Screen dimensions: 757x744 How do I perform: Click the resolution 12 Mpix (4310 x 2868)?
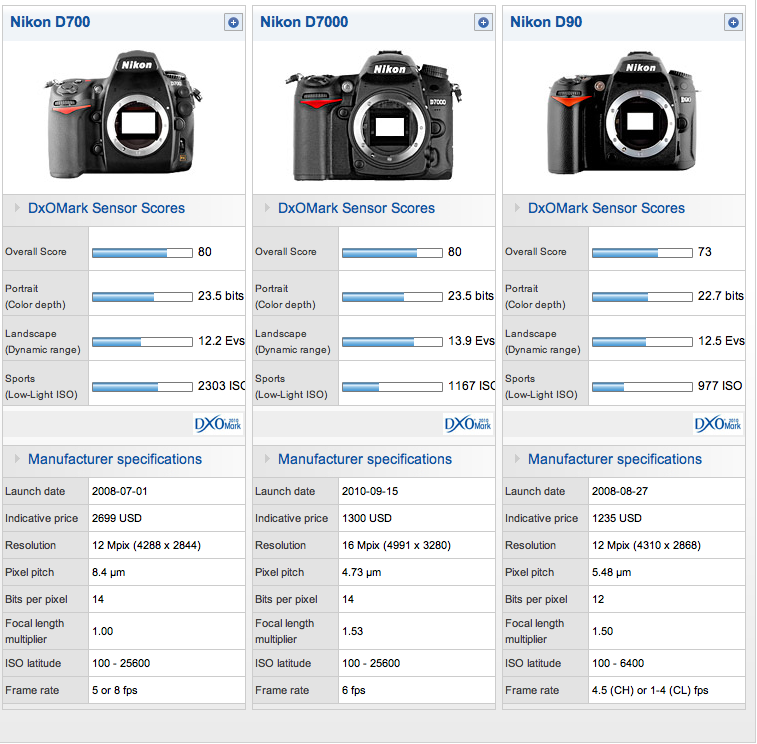pos(646,545)
